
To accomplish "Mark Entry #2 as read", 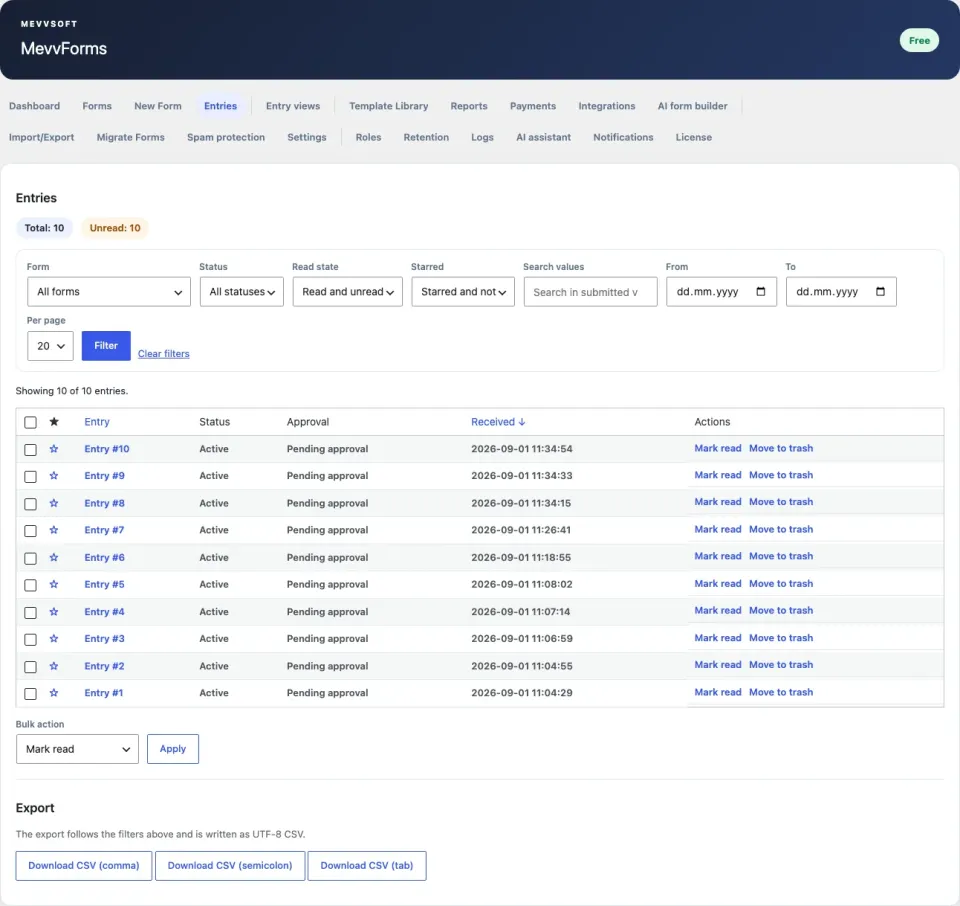I will click(718, 665).
